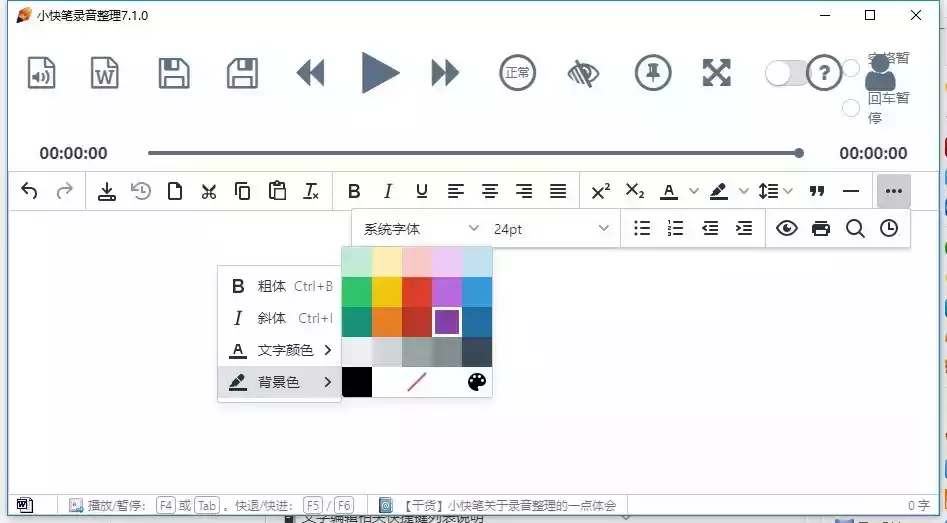The height and width of the screenshot is (523, 947).
Task: Remove color with the red slash swatch
Action: [417, 382]
